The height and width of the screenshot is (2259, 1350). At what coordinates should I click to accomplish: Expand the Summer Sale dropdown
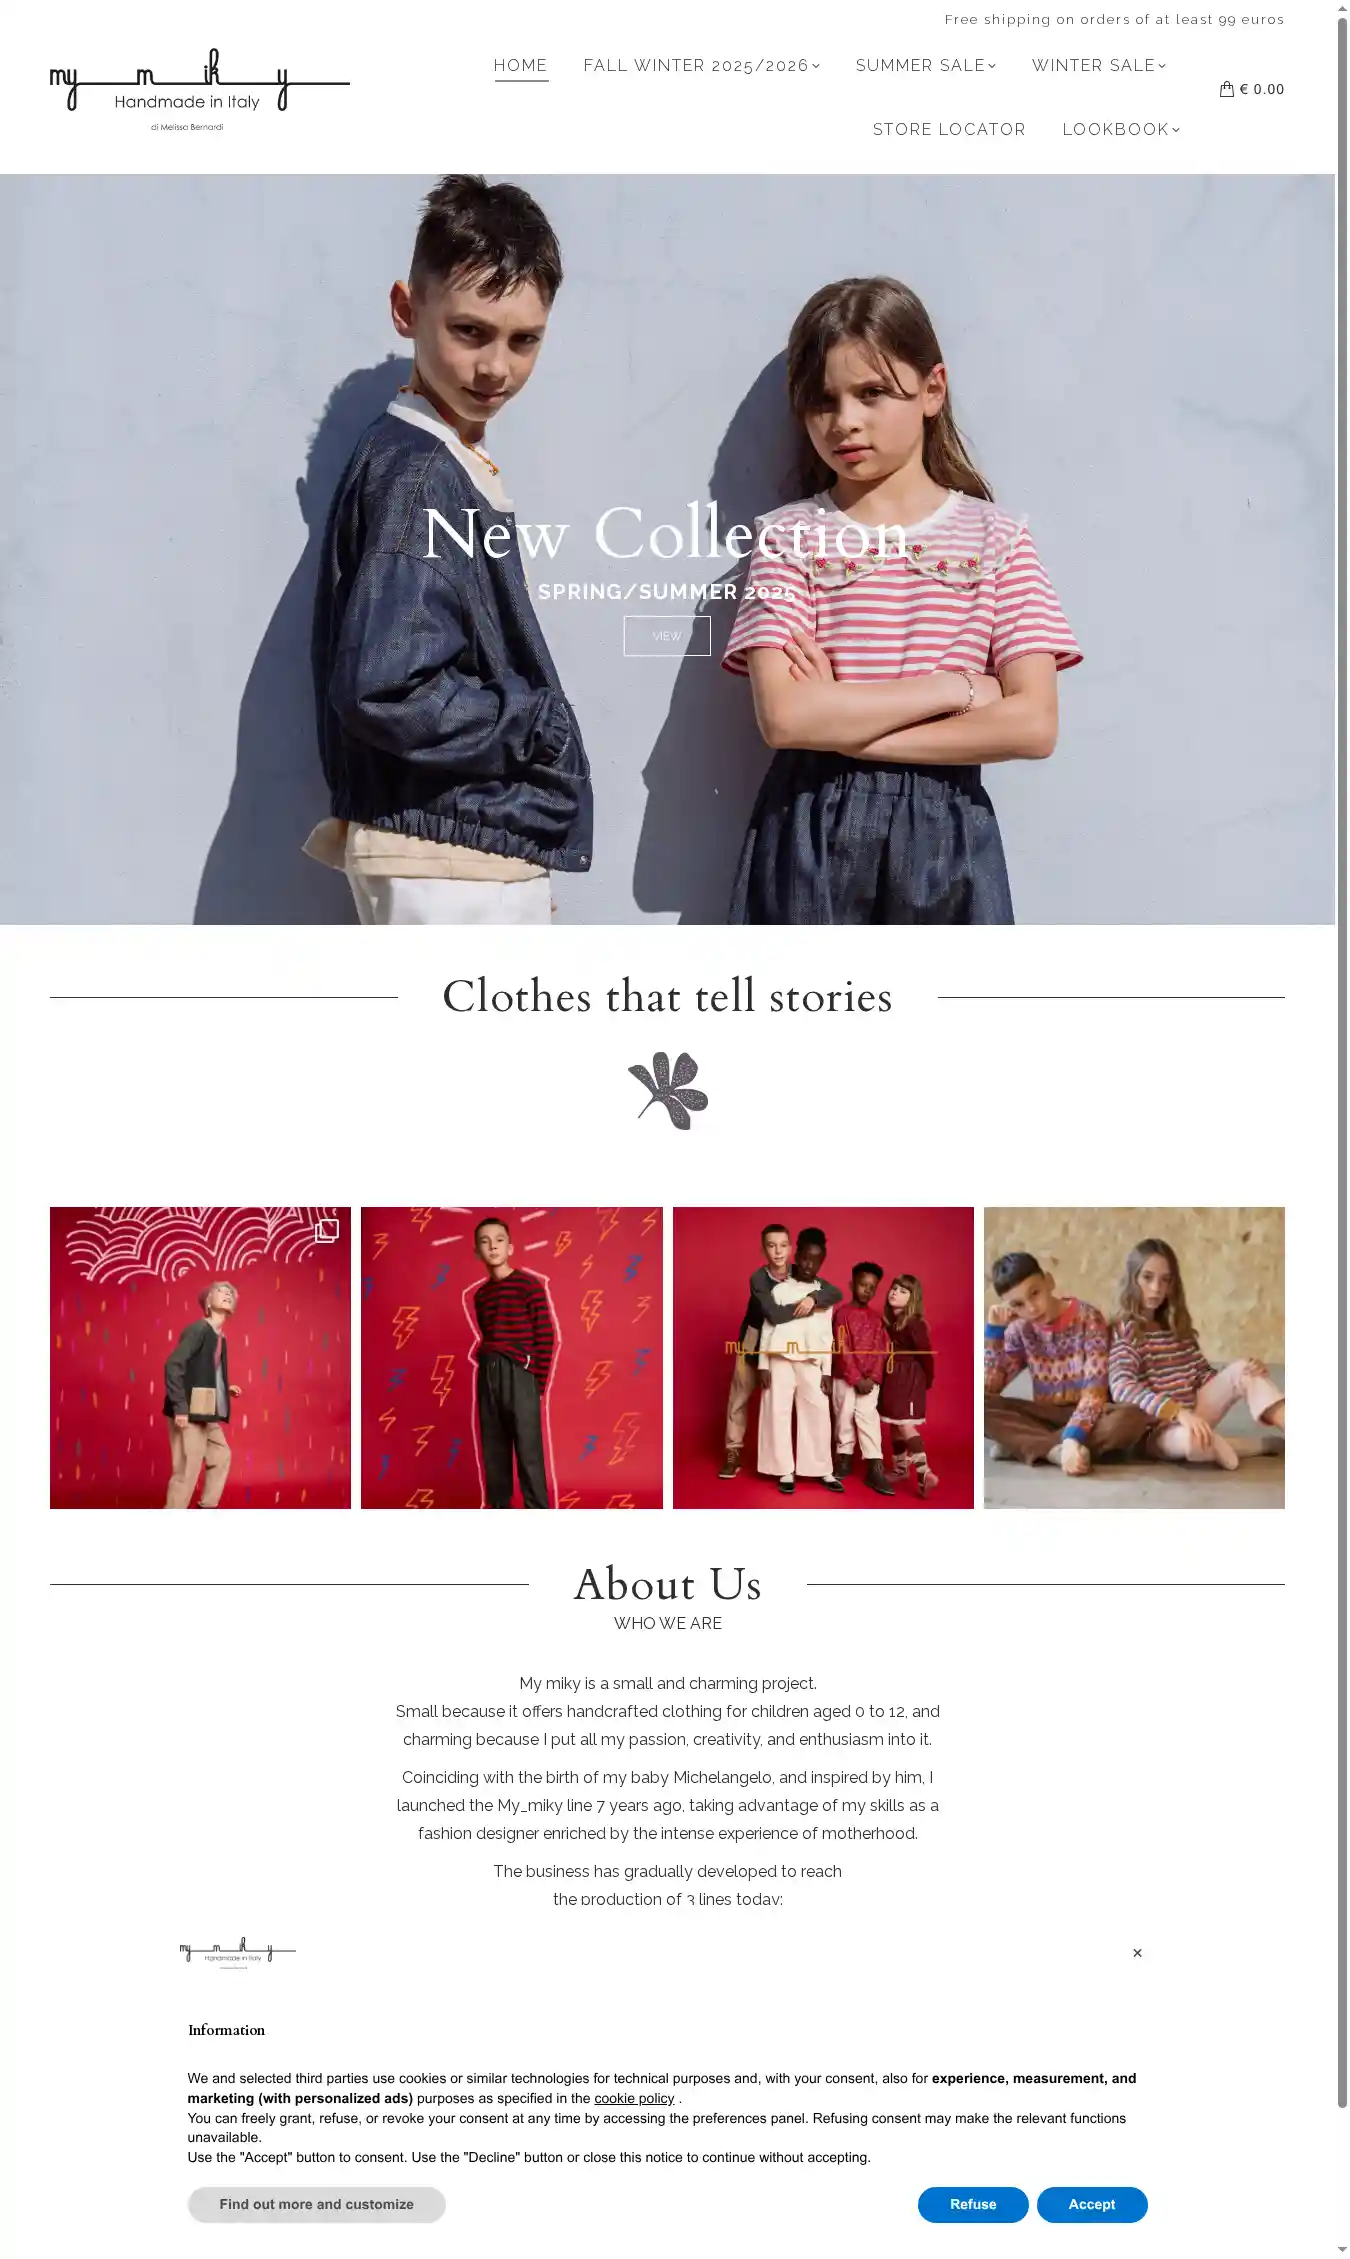pos(926,65)
